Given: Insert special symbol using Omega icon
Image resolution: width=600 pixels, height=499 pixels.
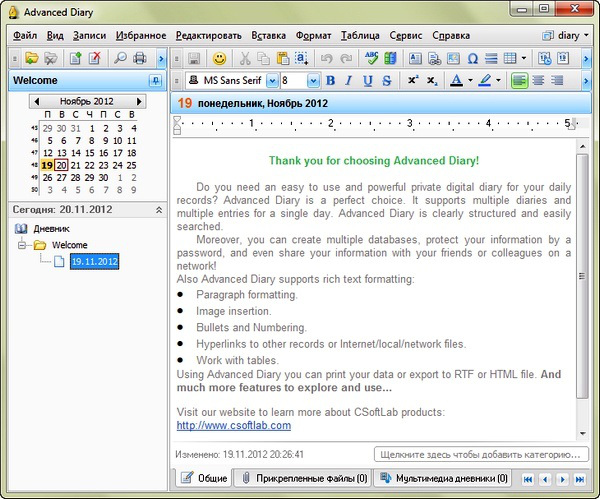Looking at the screenshot, I should point(473,58).
